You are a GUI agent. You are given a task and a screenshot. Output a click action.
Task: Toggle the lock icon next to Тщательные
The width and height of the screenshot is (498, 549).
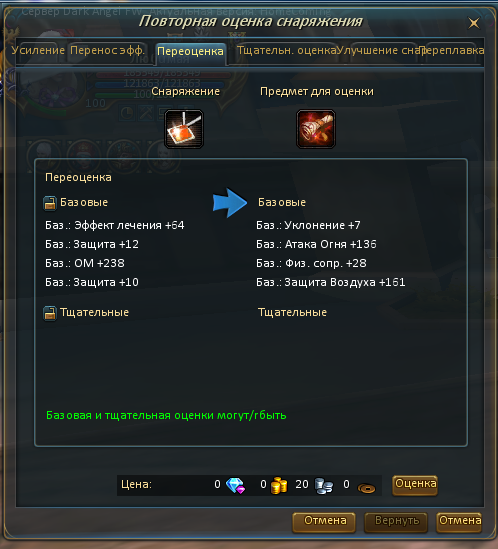(x=50, y=313)
